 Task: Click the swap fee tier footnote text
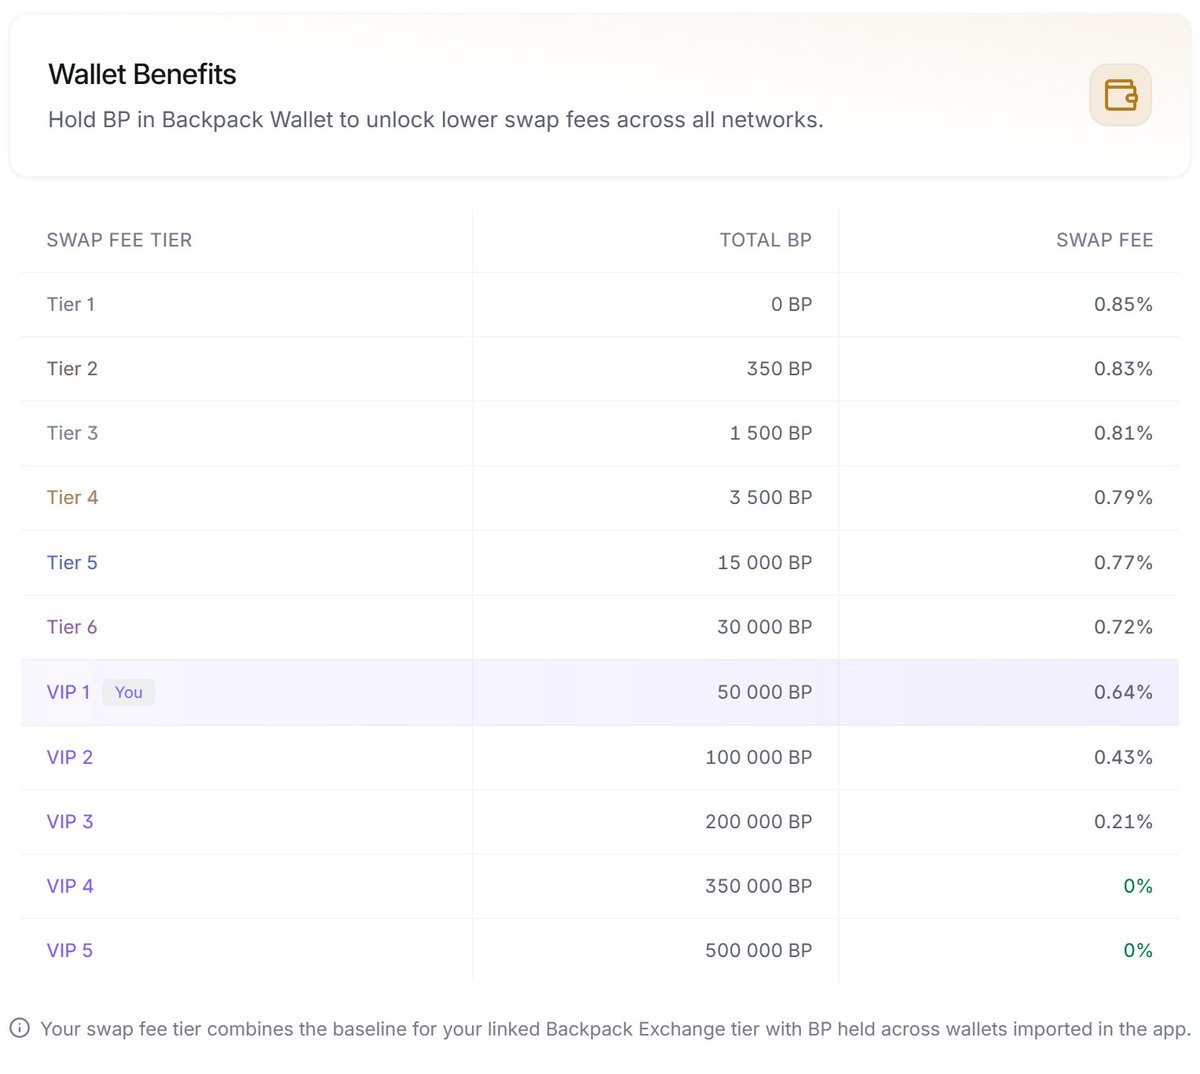(x=616, y=1029)
